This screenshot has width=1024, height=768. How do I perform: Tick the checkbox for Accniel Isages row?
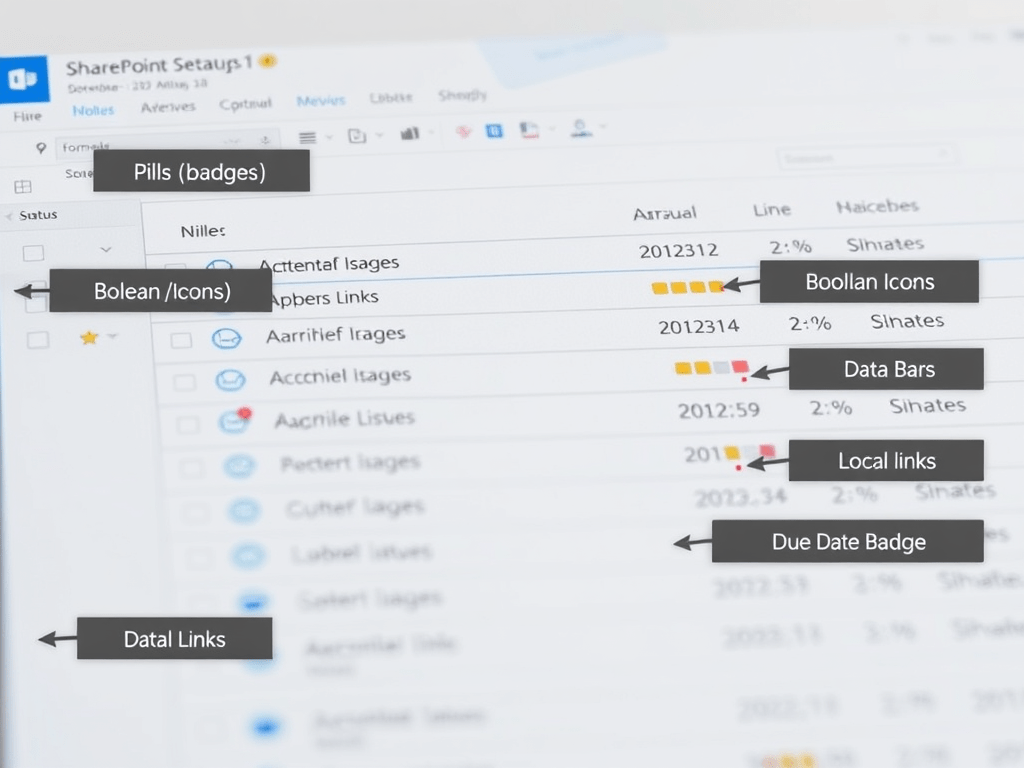click(x=184, y=382)
